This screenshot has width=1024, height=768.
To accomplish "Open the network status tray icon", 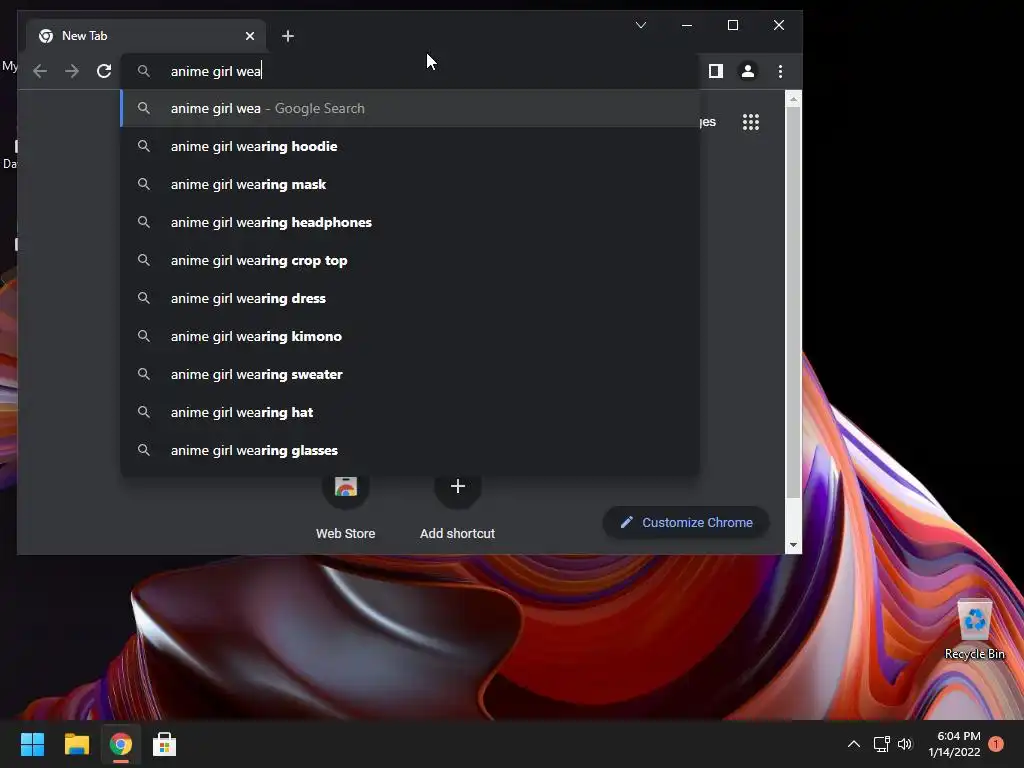I will (882, 744).
